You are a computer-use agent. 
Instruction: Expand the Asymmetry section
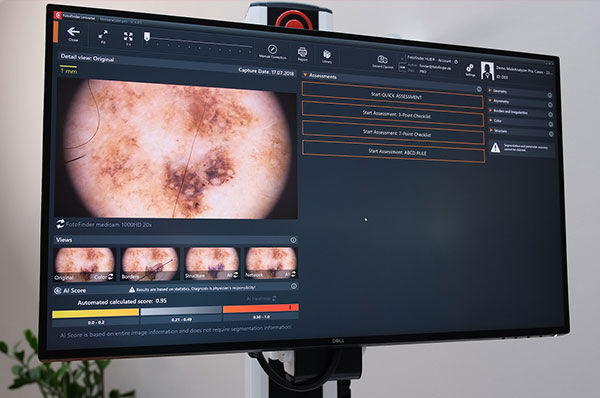(x=490, y=101)
